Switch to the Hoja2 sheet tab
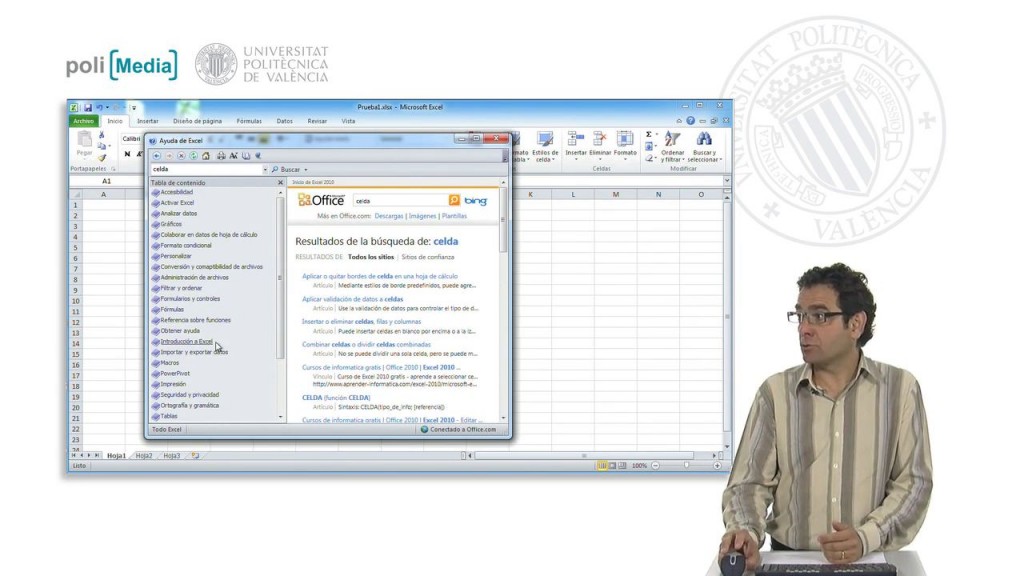Screen dimensions: 1024x576 [x=144, y=456]
